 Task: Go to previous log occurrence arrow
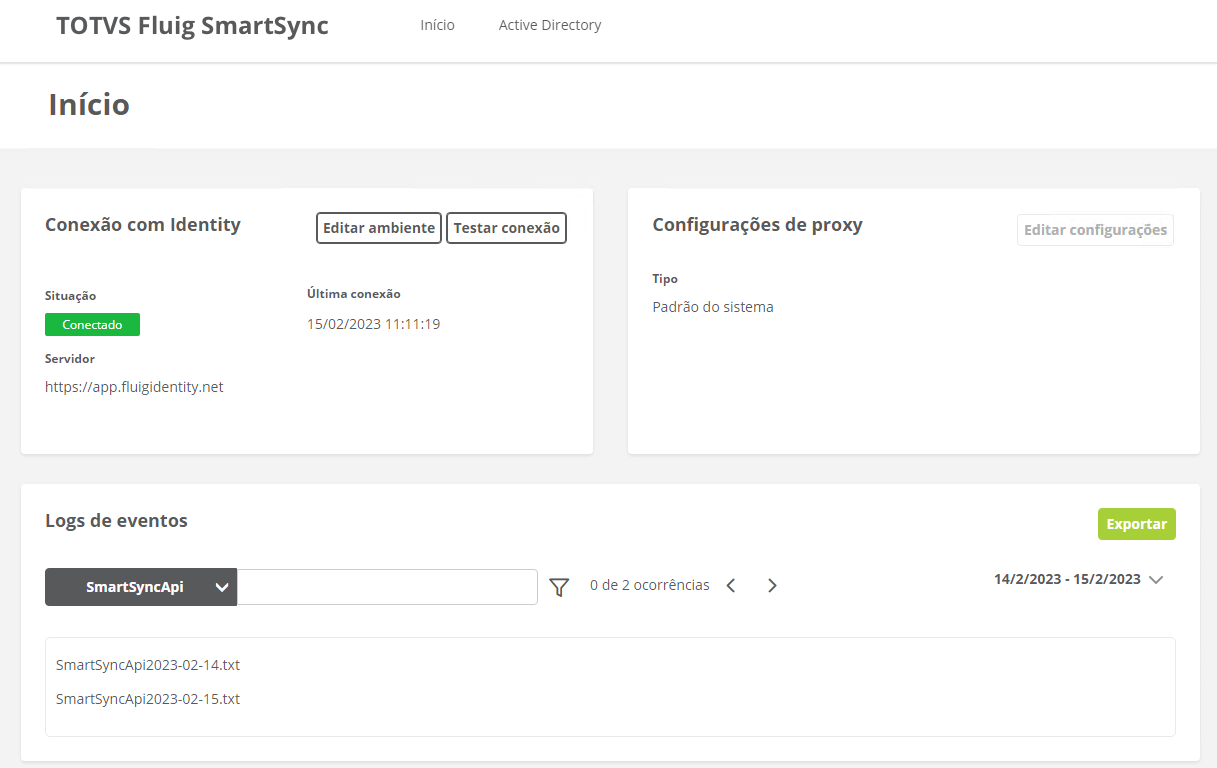point(731,586)
